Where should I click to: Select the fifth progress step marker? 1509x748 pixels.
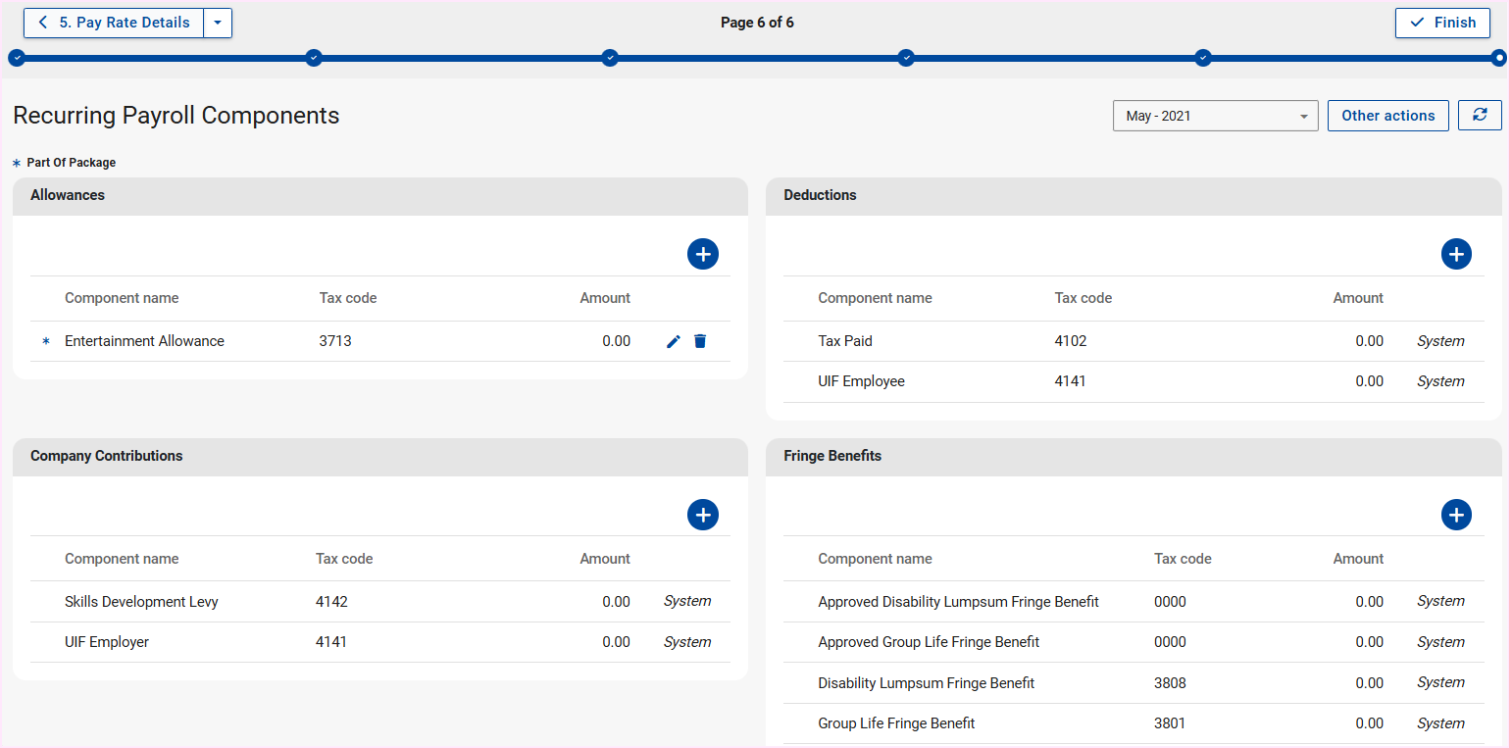click(1203, 58)
